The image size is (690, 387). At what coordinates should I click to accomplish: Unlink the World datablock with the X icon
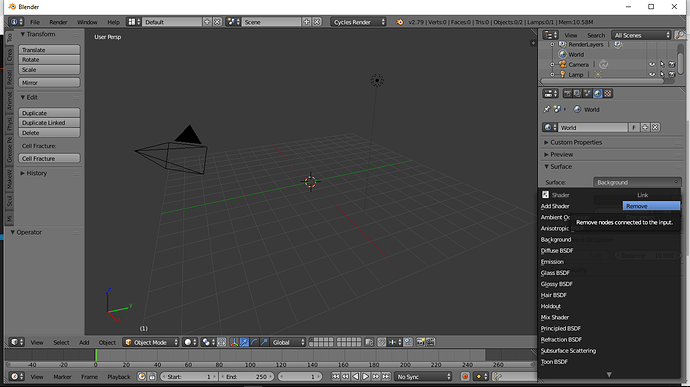[655, 128]
